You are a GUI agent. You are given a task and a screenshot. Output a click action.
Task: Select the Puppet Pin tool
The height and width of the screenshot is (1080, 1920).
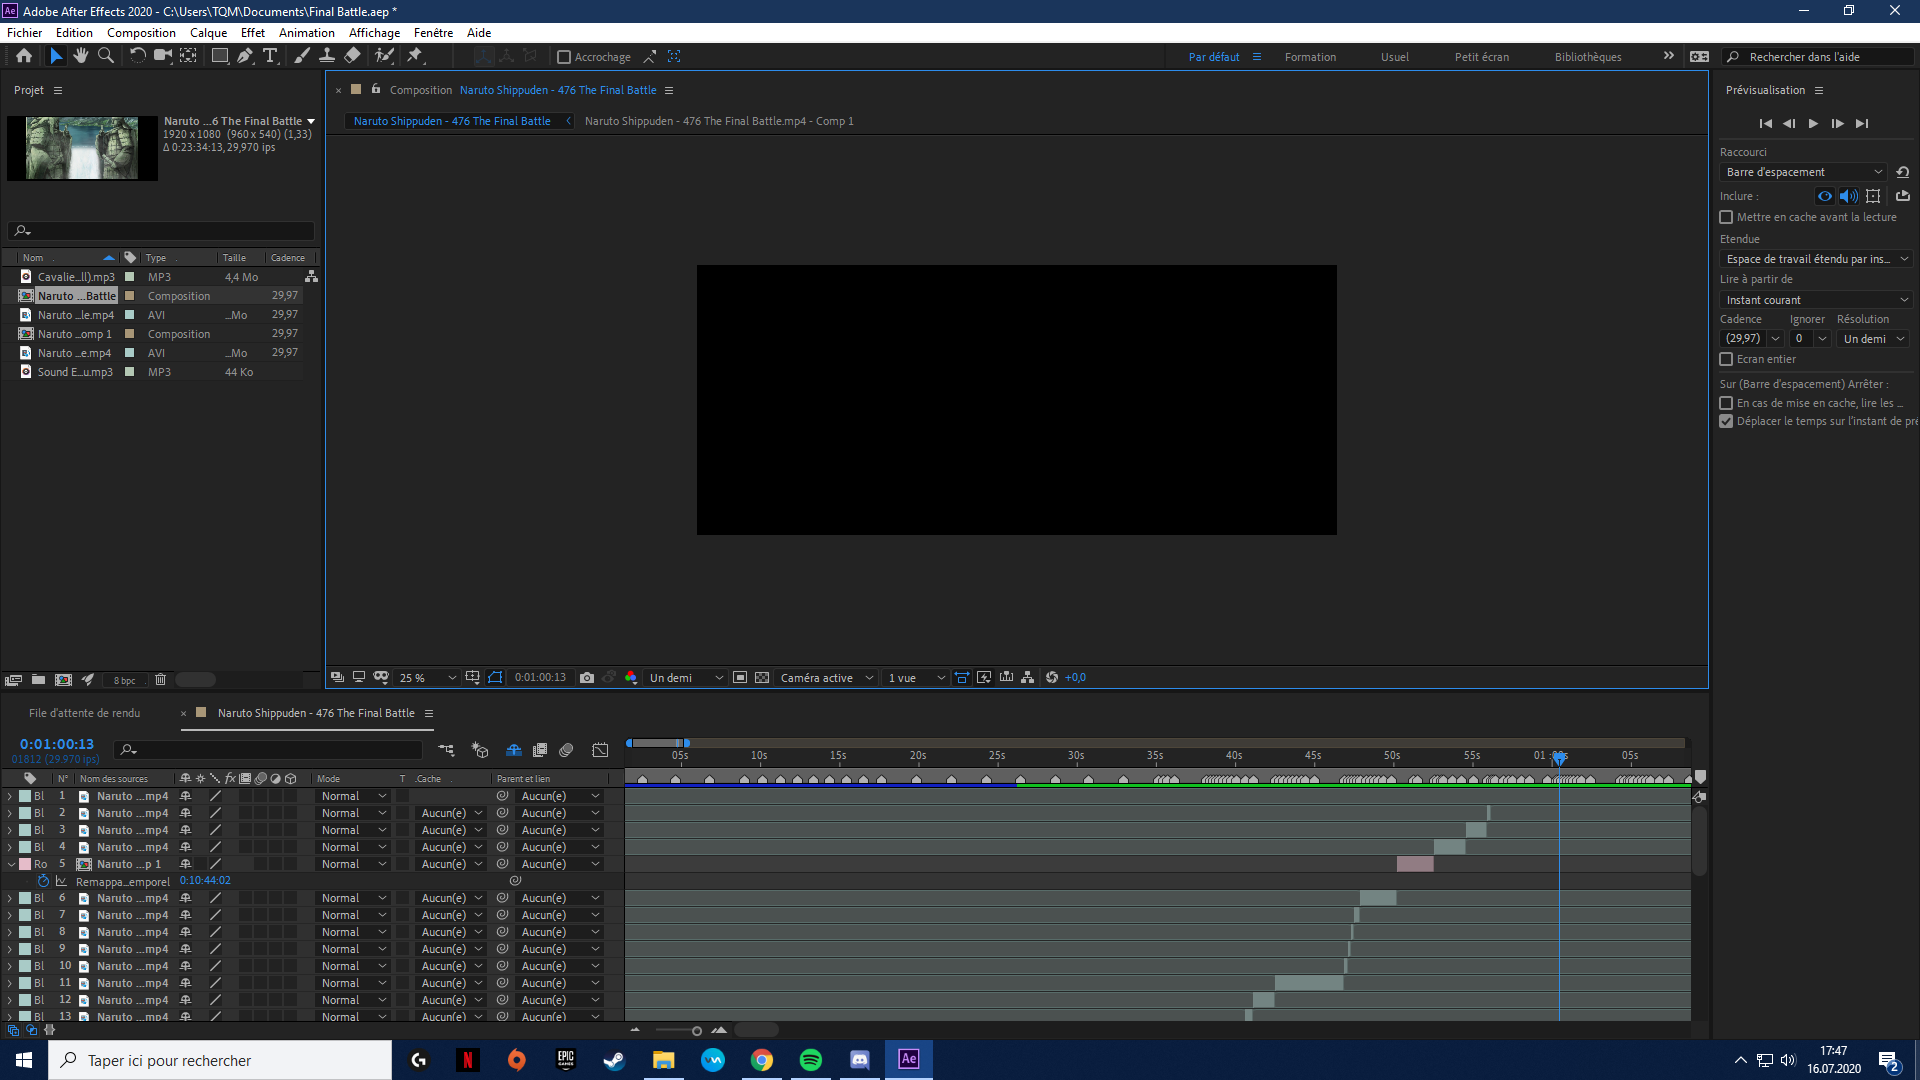pos(415,56)
